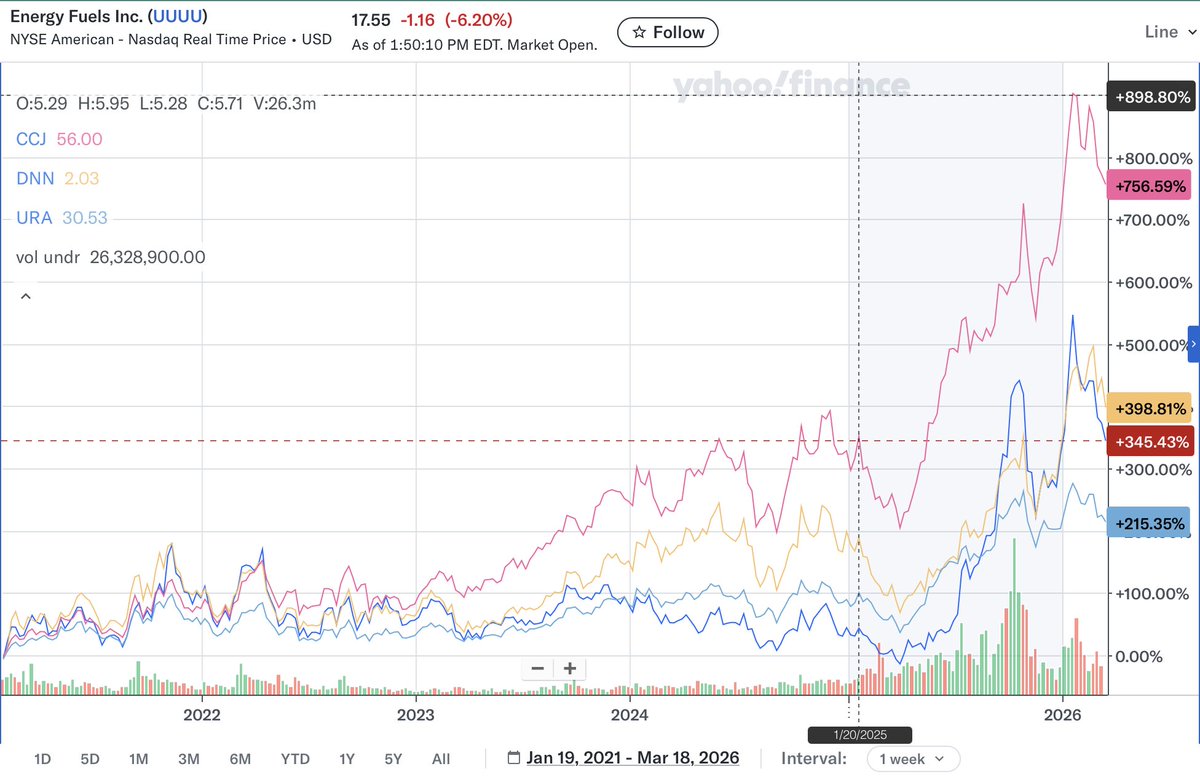The height and width of the screenshot is (777, 1200).
Task: Select the 6M range
Action: pyautogui.click(x=239, y=759)
